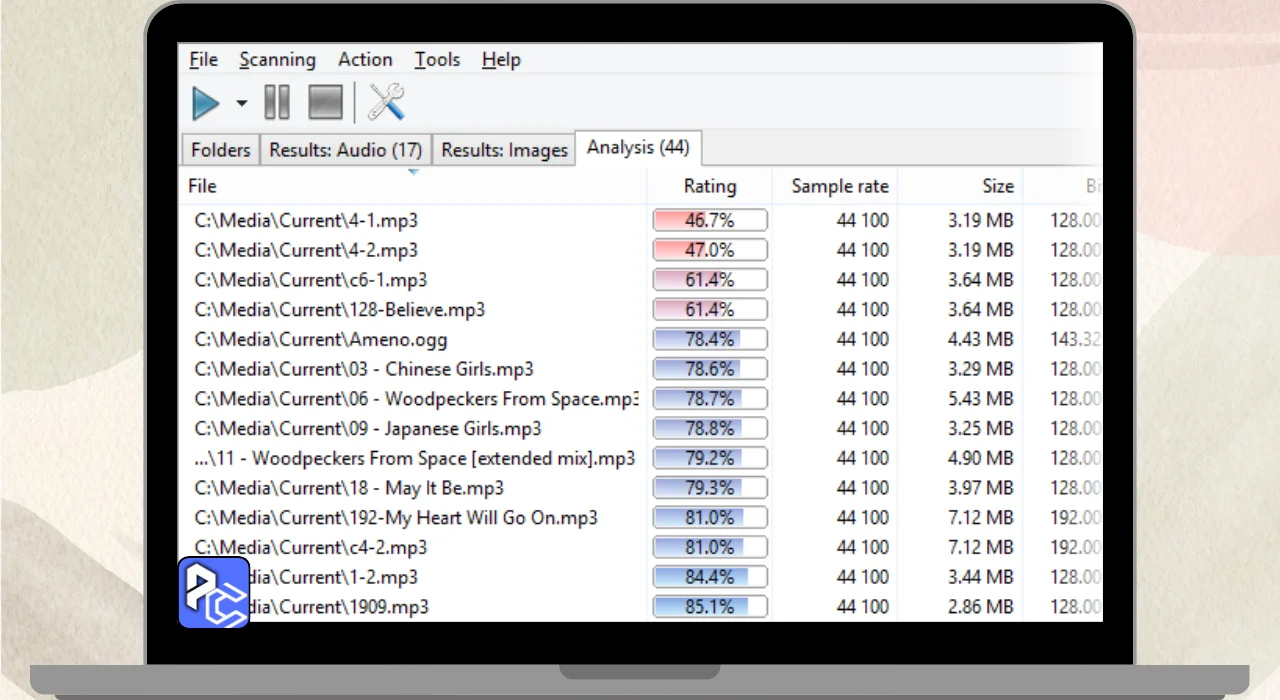Switch to Results: Audio (17) tab
Image resolution: width=1280 pixels, height=700 pixels.
(345, 150)
